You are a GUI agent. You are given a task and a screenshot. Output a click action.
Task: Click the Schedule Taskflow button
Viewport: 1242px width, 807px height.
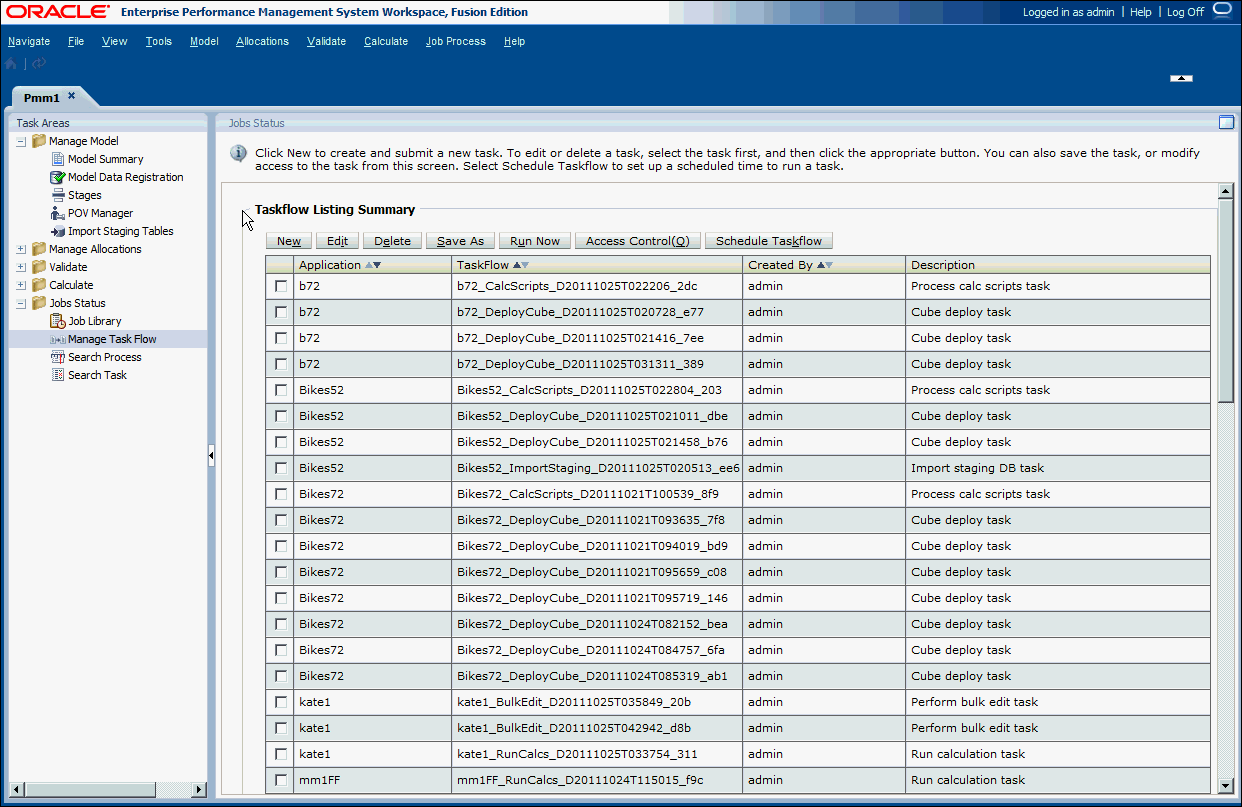pos(769,241)
